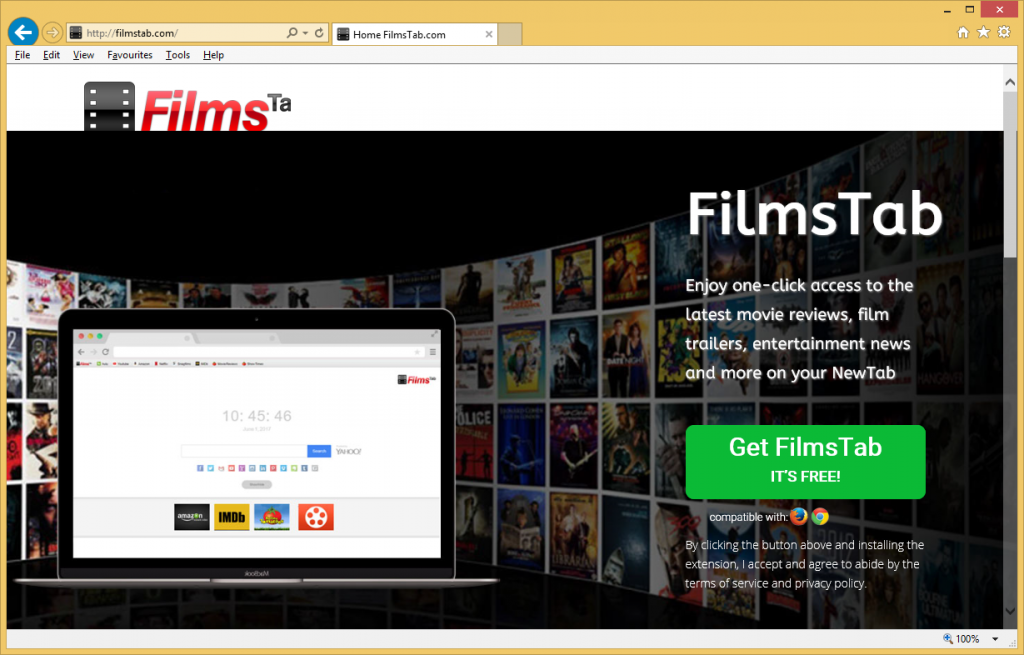This screenshot has width=1024, height=655.
Task: Close the Home FilmsTab.com tab
Action: click(x=488, y=35)
